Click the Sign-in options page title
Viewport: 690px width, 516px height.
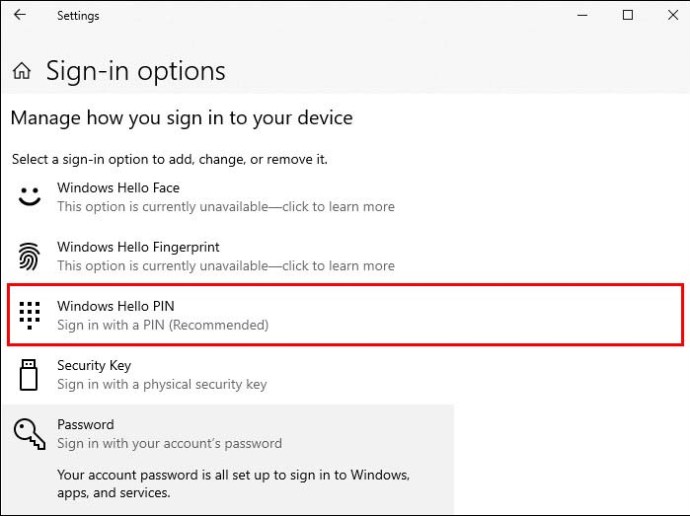(x=136, y=71)
